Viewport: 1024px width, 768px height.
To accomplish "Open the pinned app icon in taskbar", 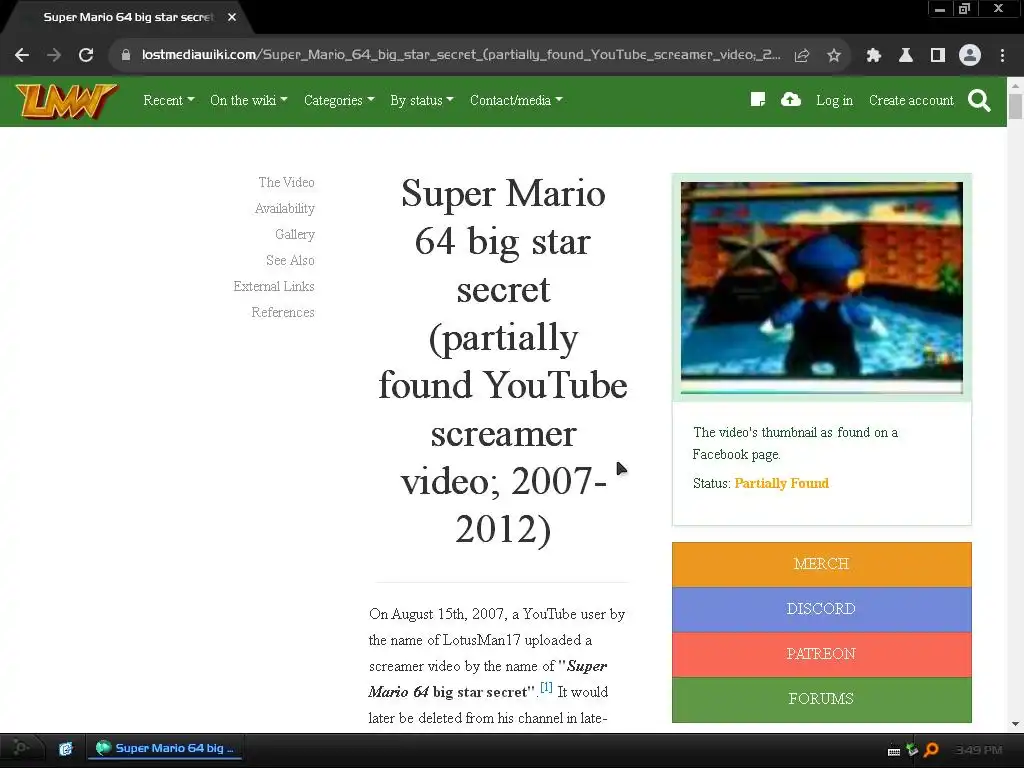I will (65, 749).
